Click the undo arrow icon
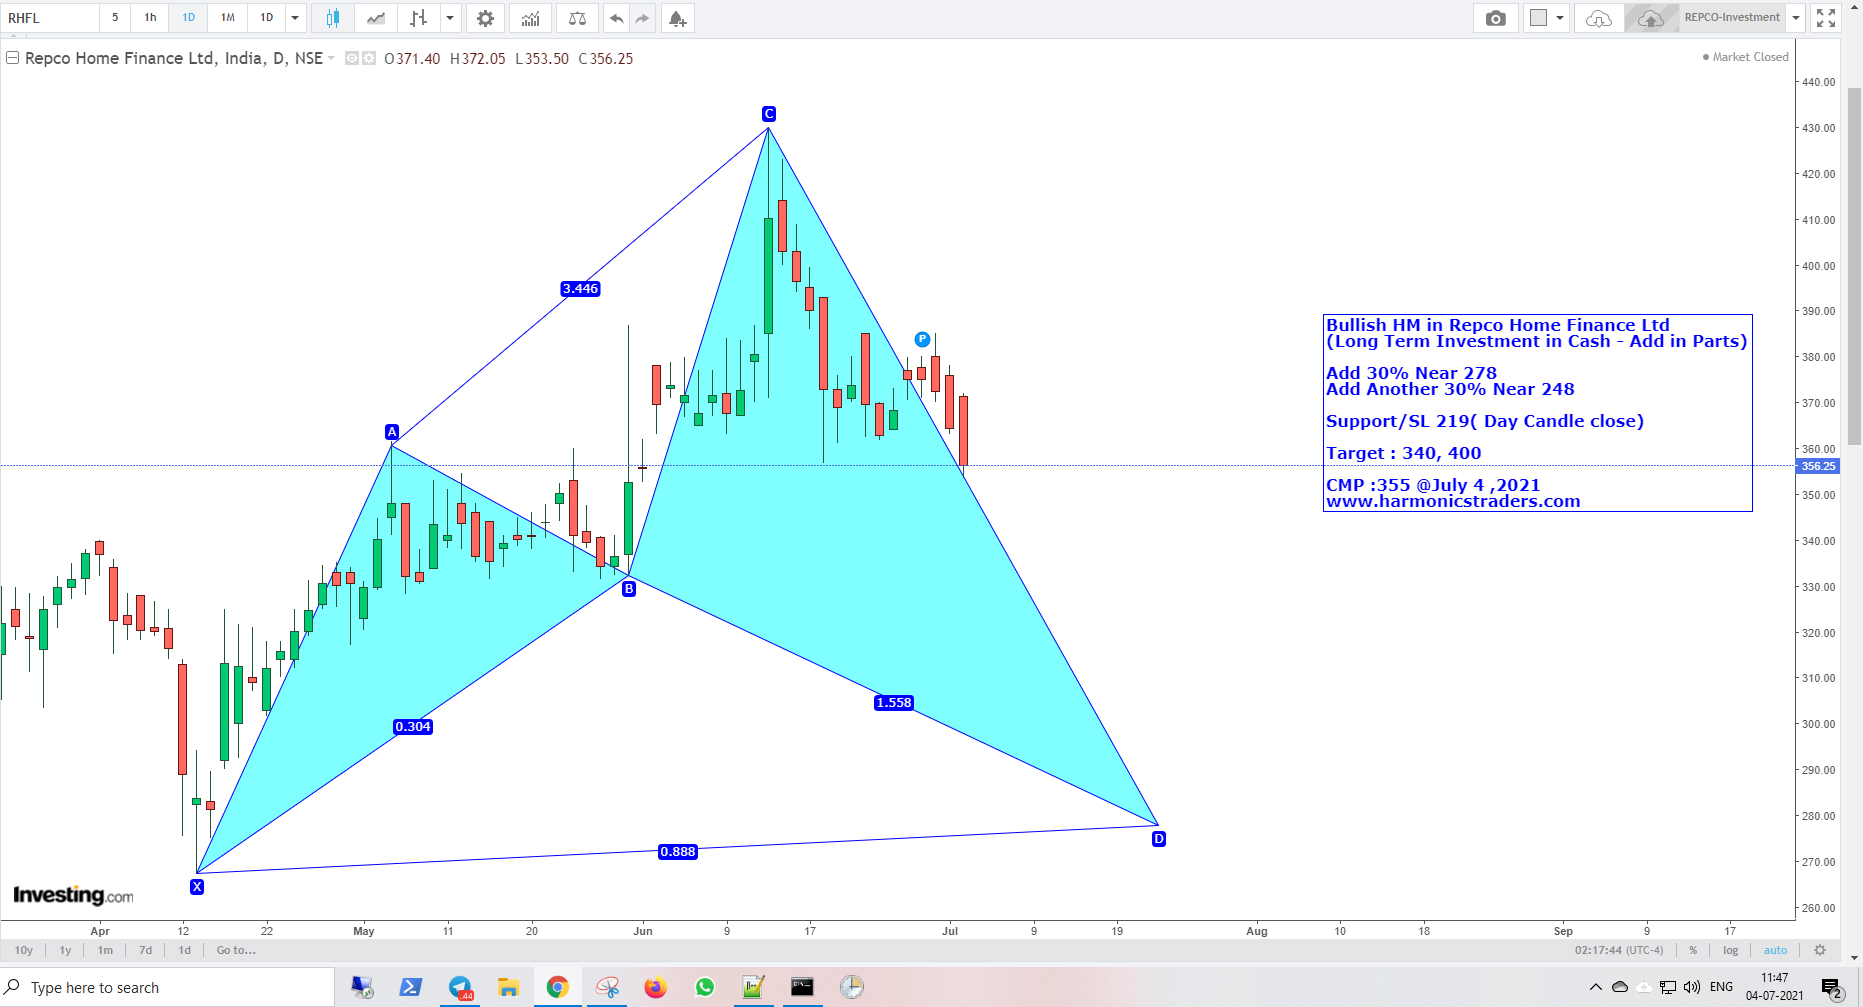1863x1007 pixels. tap(617, 17)
